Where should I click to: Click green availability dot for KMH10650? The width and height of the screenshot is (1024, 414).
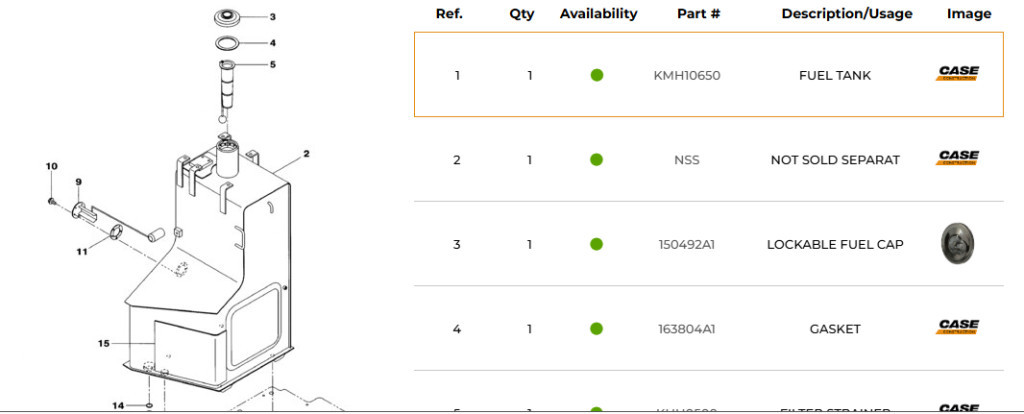(x=596, y=75)
